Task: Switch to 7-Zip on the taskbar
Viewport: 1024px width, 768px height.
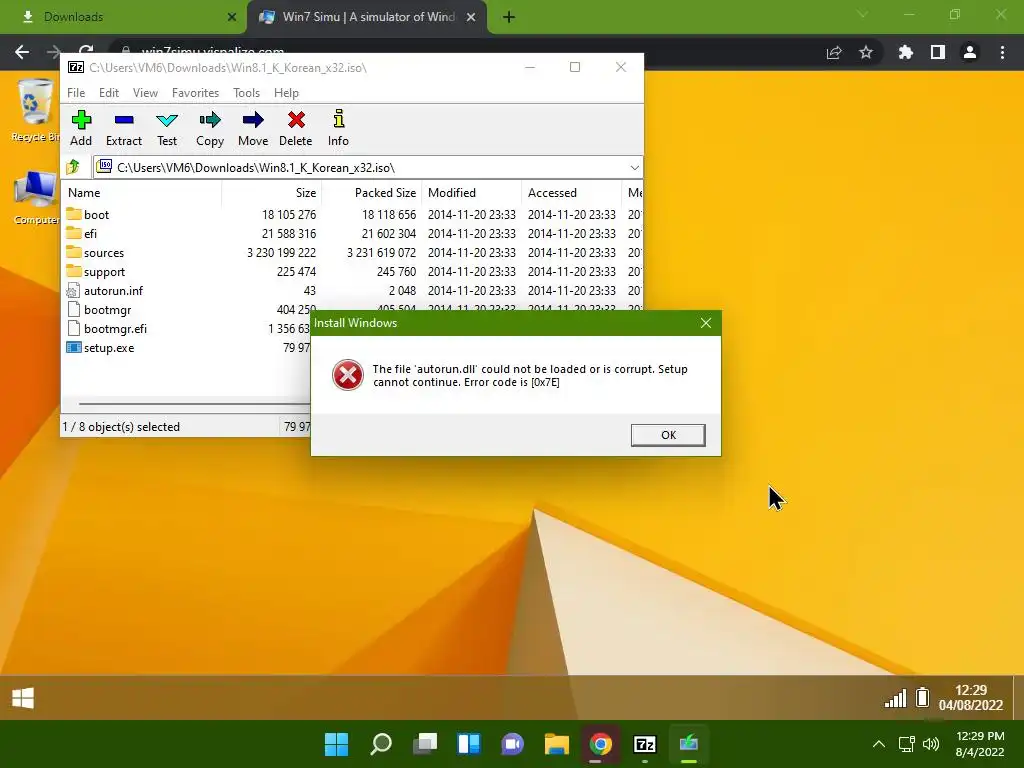Action: pos(645,744)
